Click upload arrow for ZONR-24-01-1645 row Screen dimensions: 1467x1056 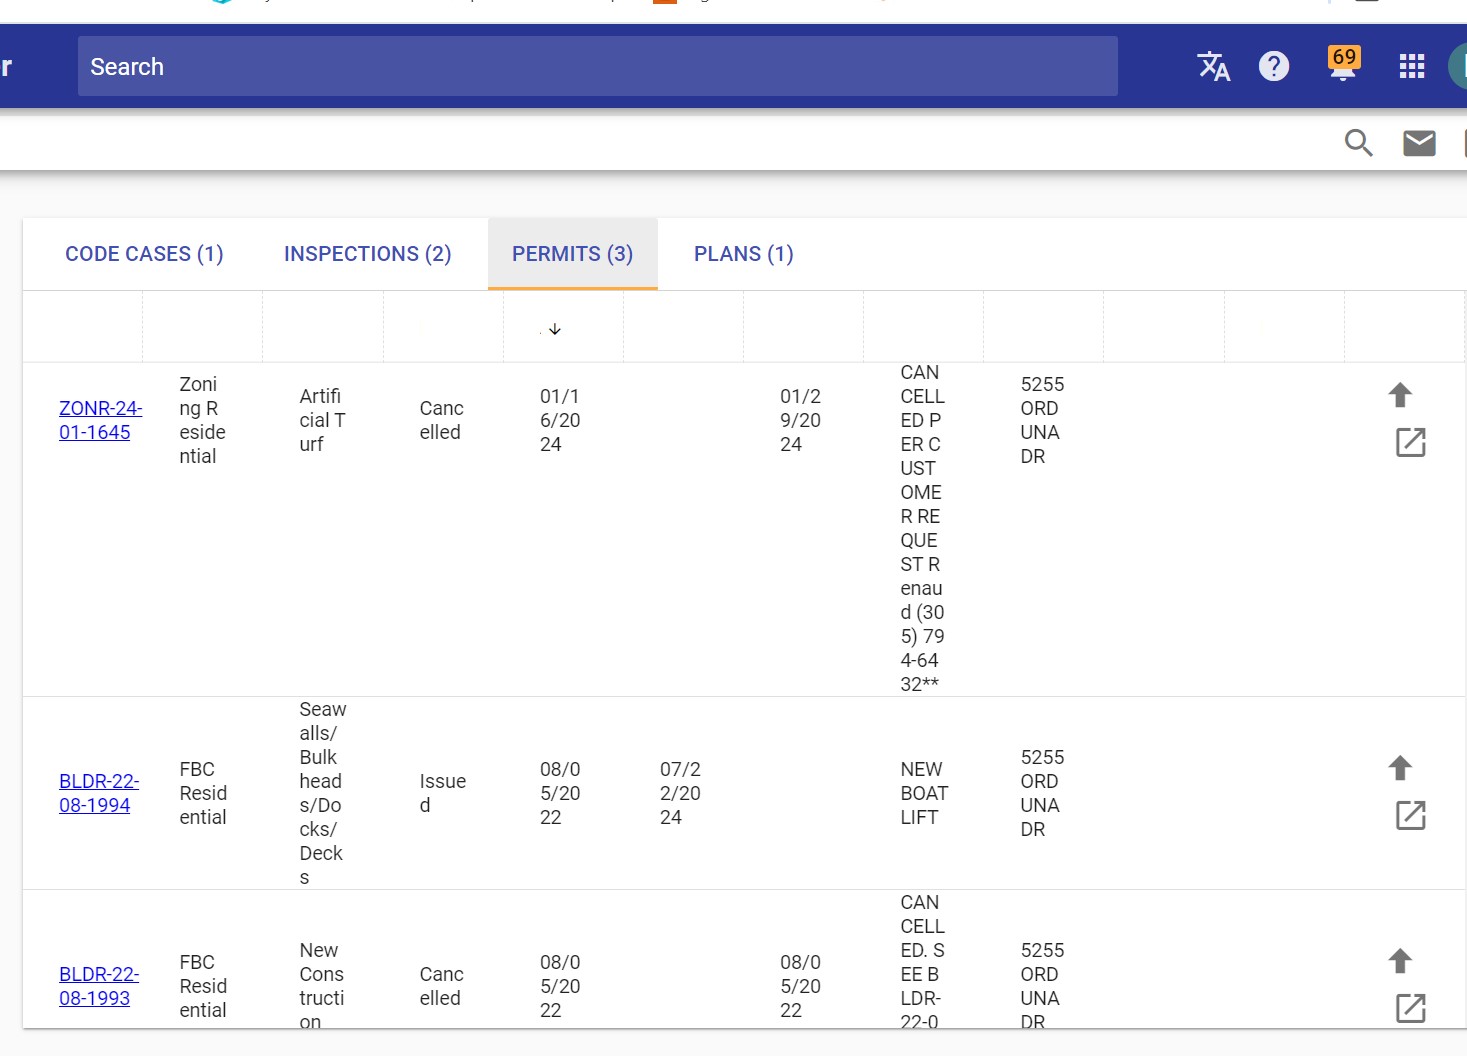pyautogui.click(x=1400, y=395)
